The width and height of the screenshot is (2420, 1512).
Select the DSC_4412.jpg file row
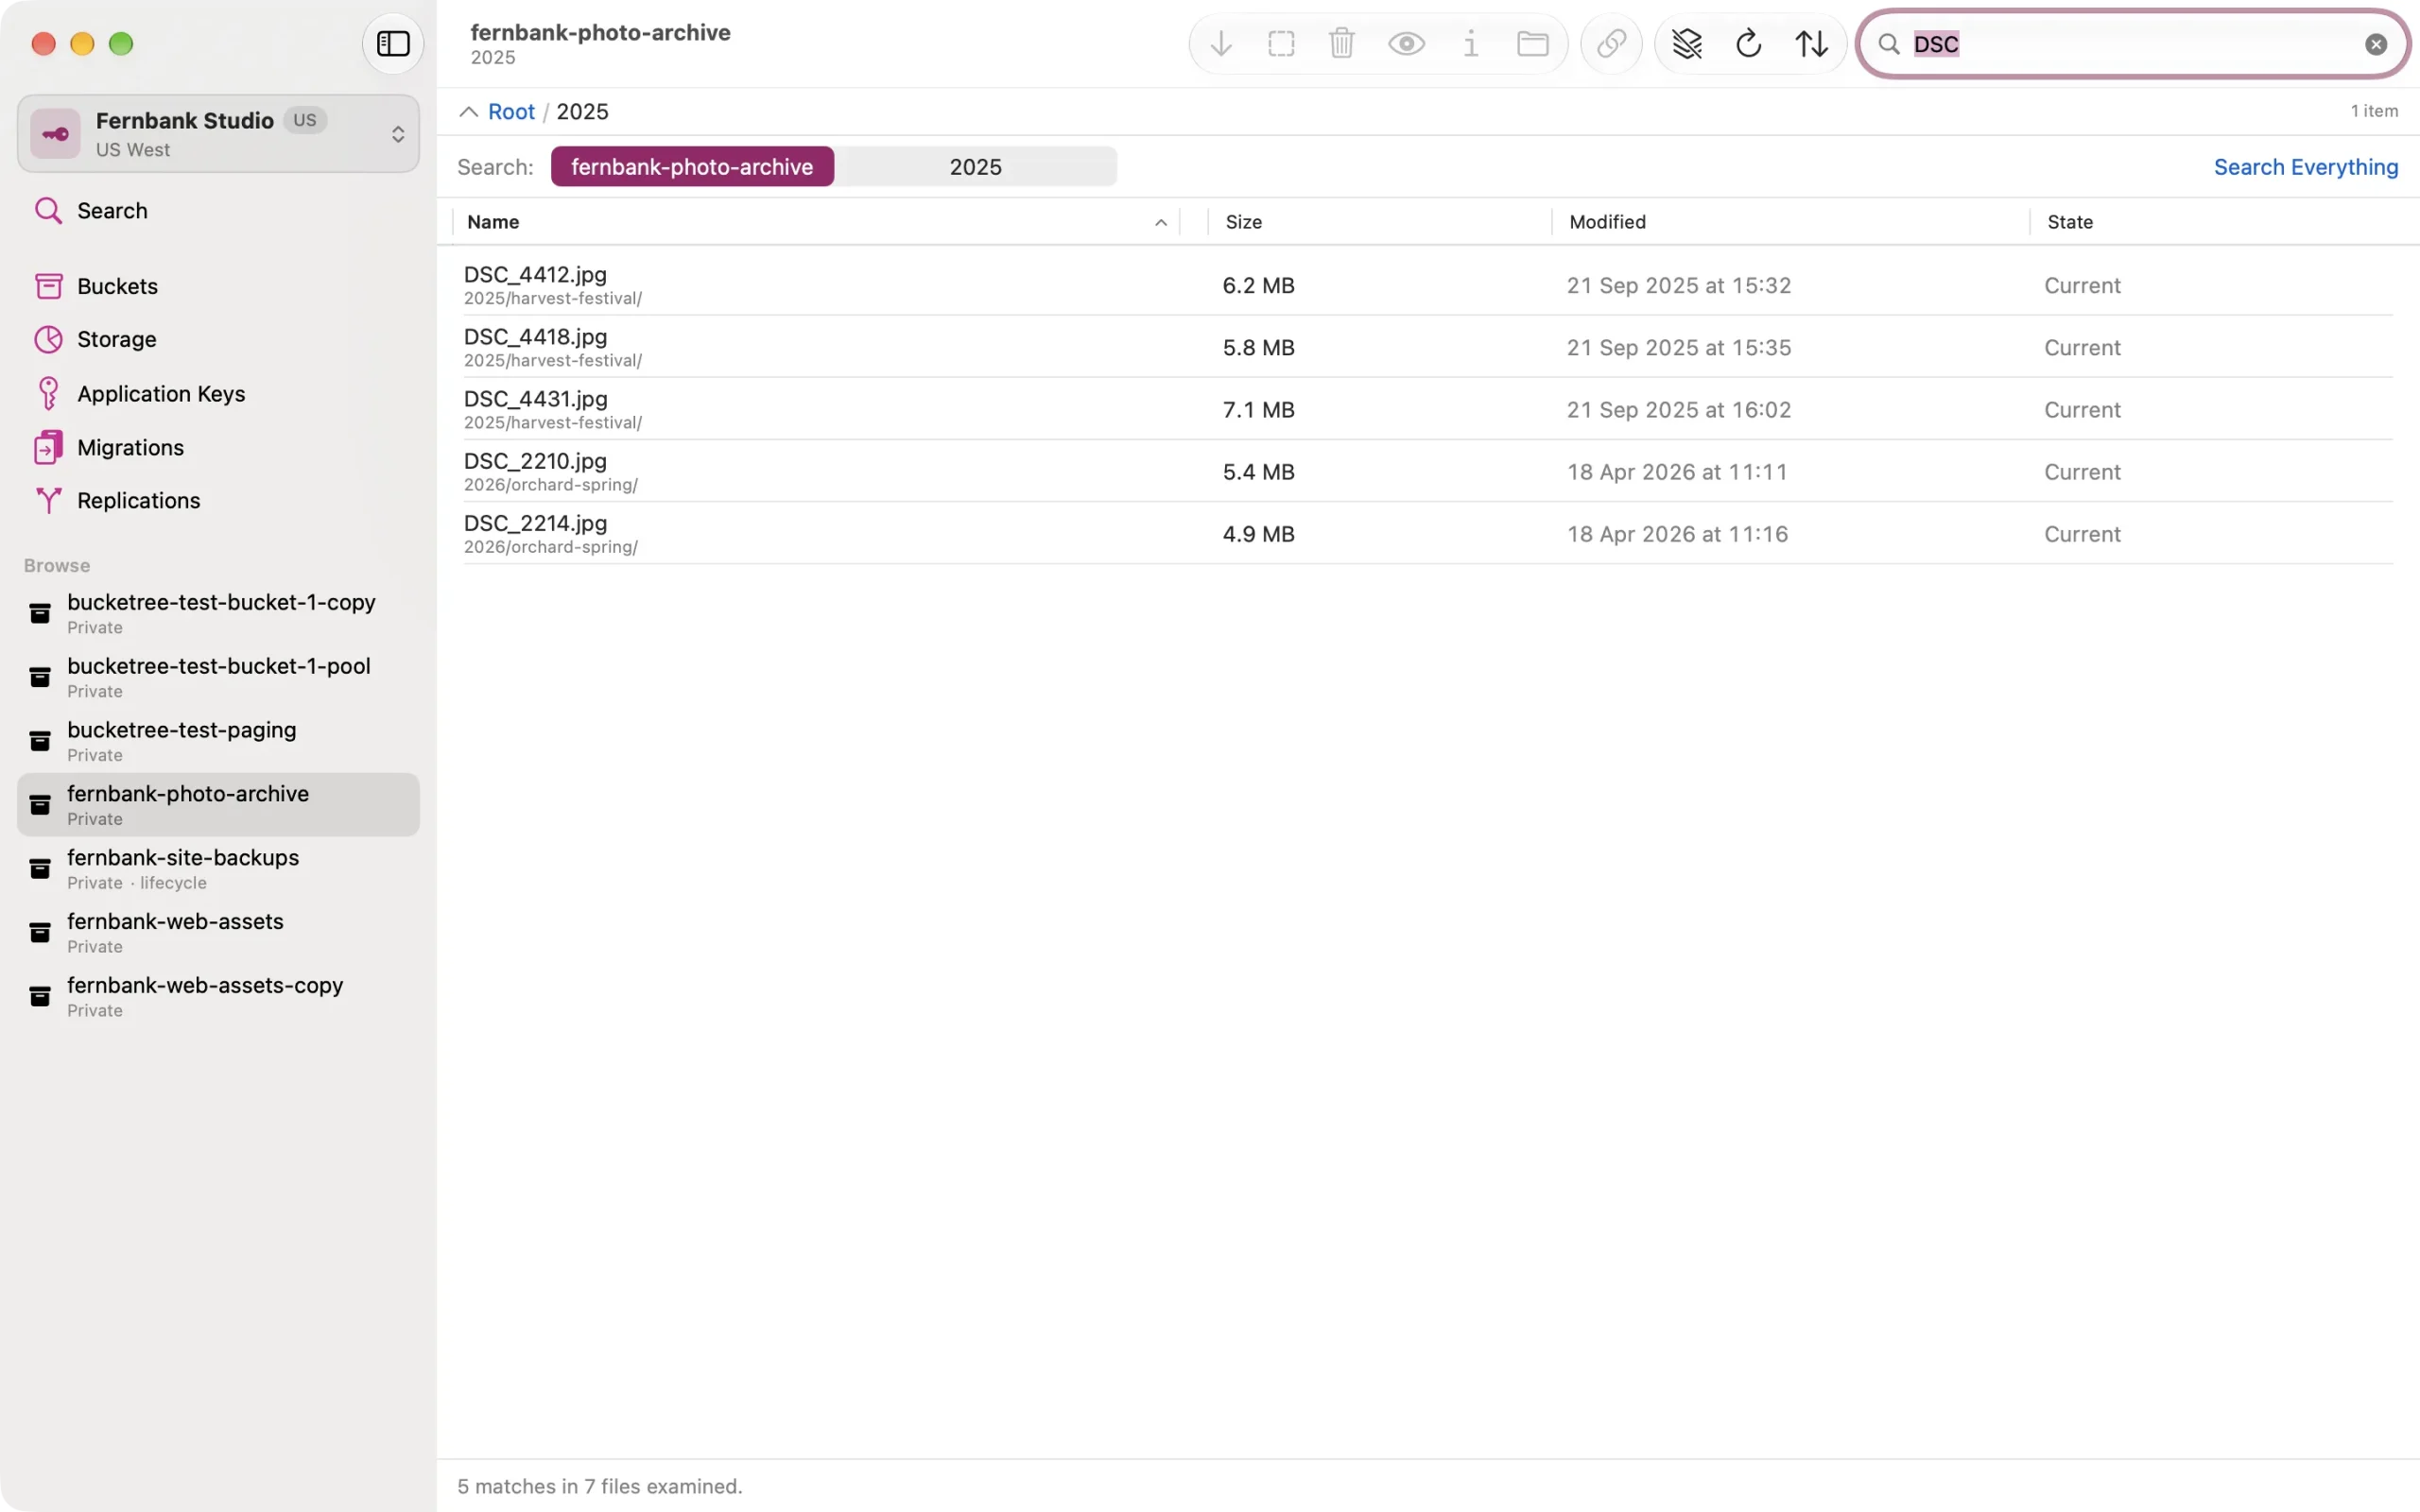coord(1428,285)
